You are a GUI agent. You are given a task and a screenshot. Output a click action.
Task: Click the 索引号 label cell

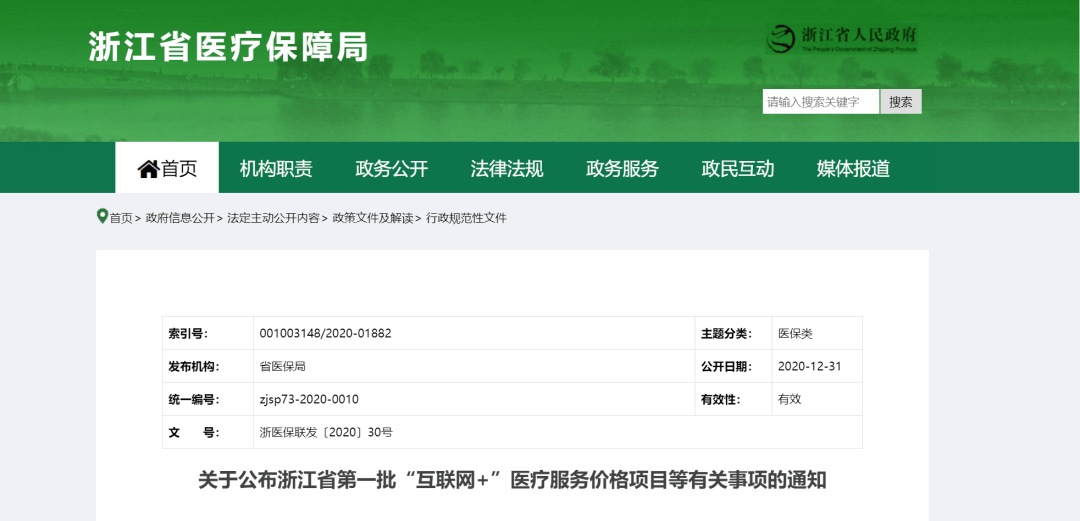[x=208, y=333]
